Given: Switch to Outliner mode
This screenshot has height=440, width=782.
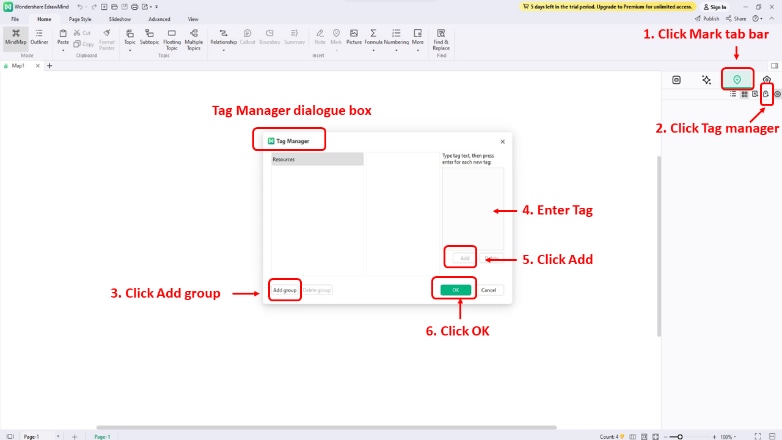Looking at the screenshot, I should point(39,37).
